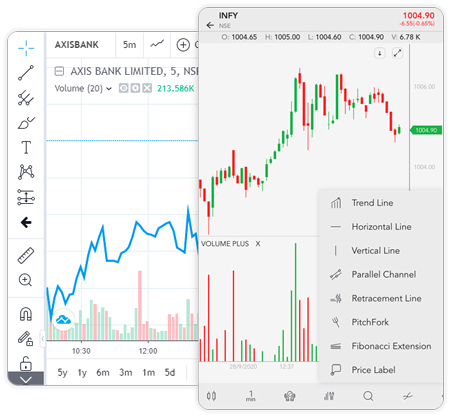Toggle stay in drawing mode pencil-lock
Image resolution: width=450 pixels, height=416 pixels.
pos(25,338)
